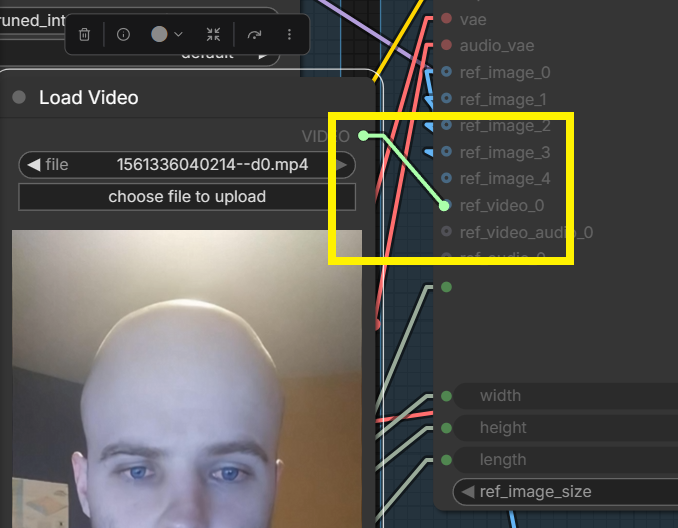This screenshot has width=678, height=528.
Task: Click the ref_video_0 input socket
Action: [445, 205]
